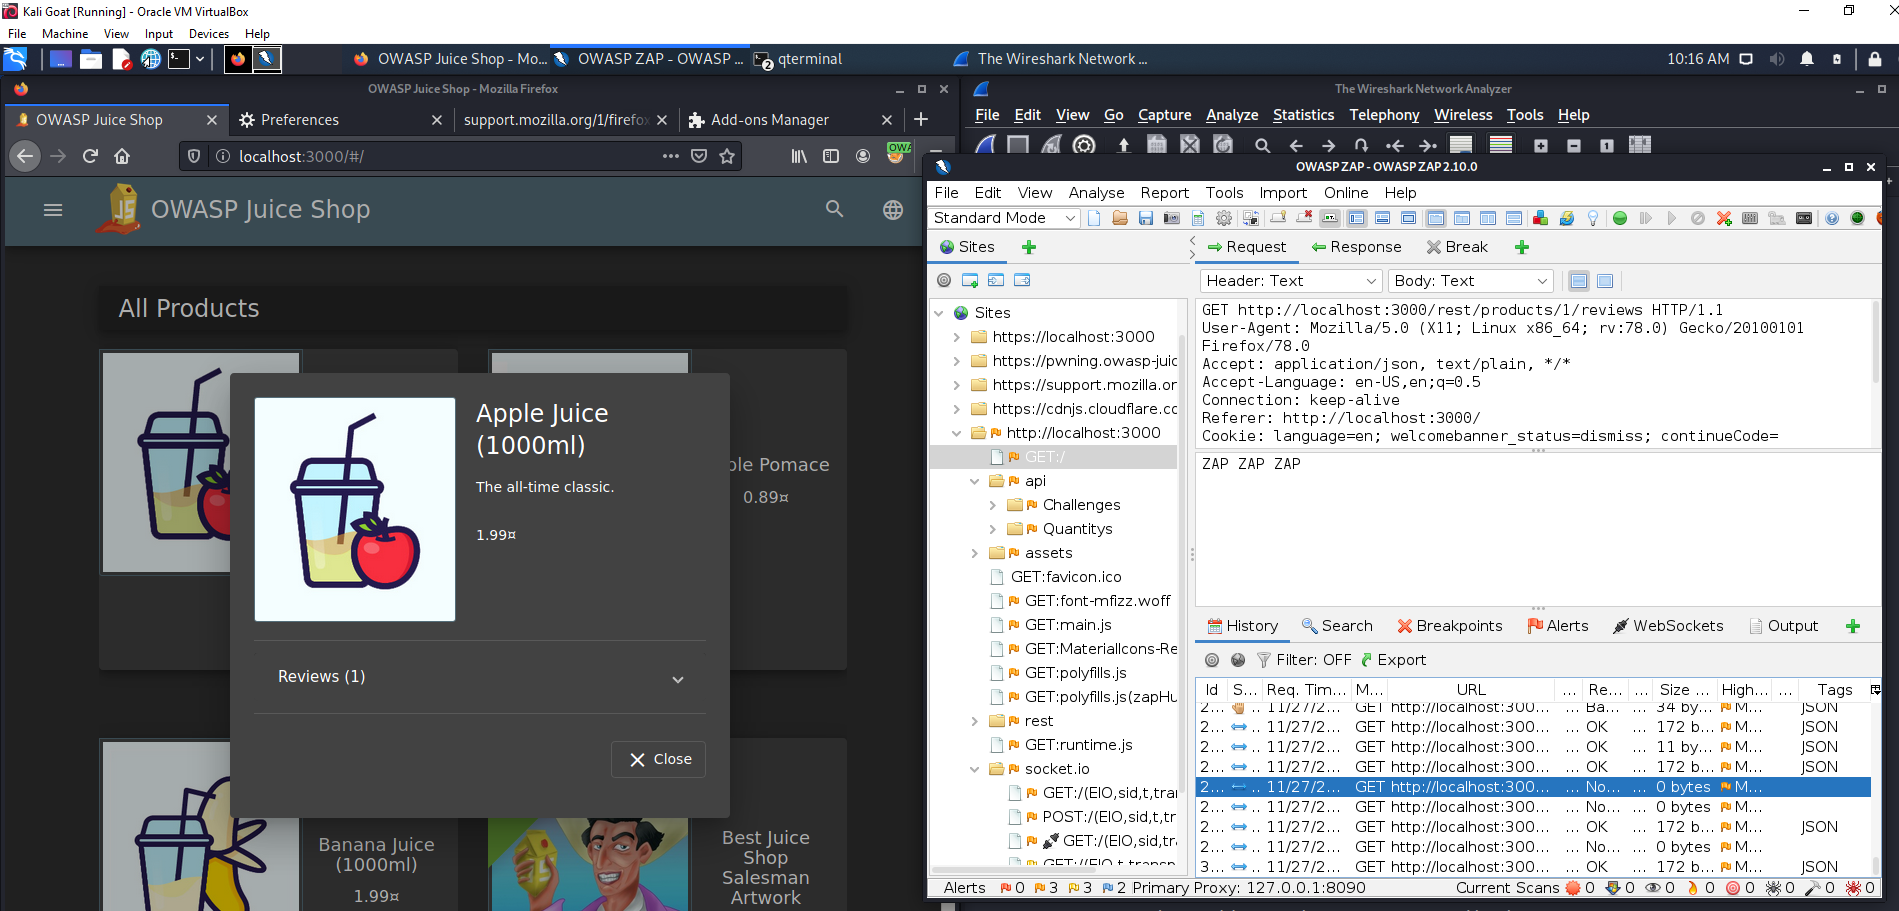Image resolution: width=1899 pixels, height=911 pixels.
Task: Click new context icon under Sites tab
Action: [x=970, y=280]
